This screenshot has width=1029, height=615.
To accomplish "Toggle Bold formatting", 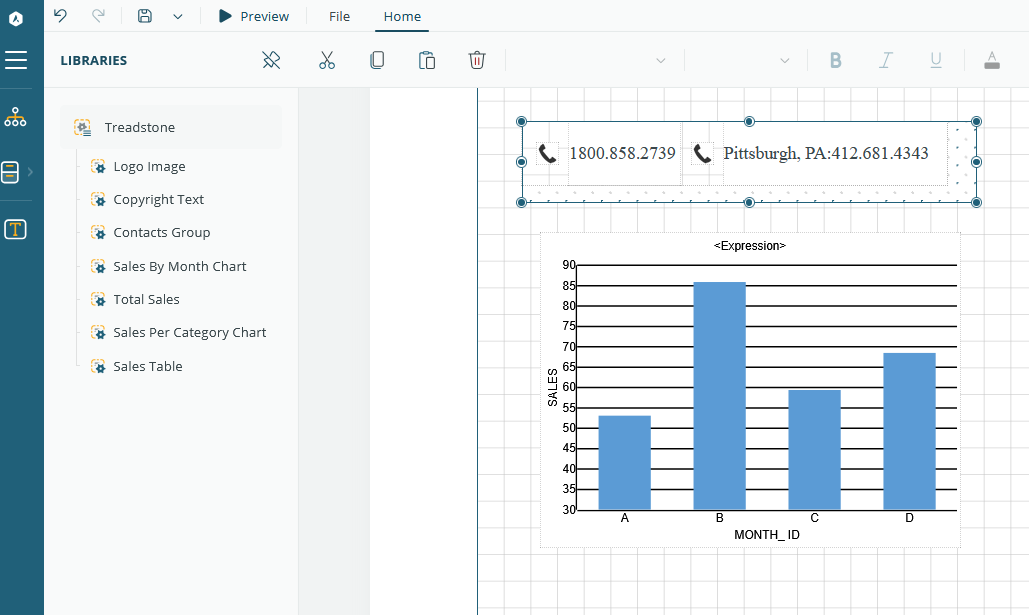I will click(x=835, y=60).
